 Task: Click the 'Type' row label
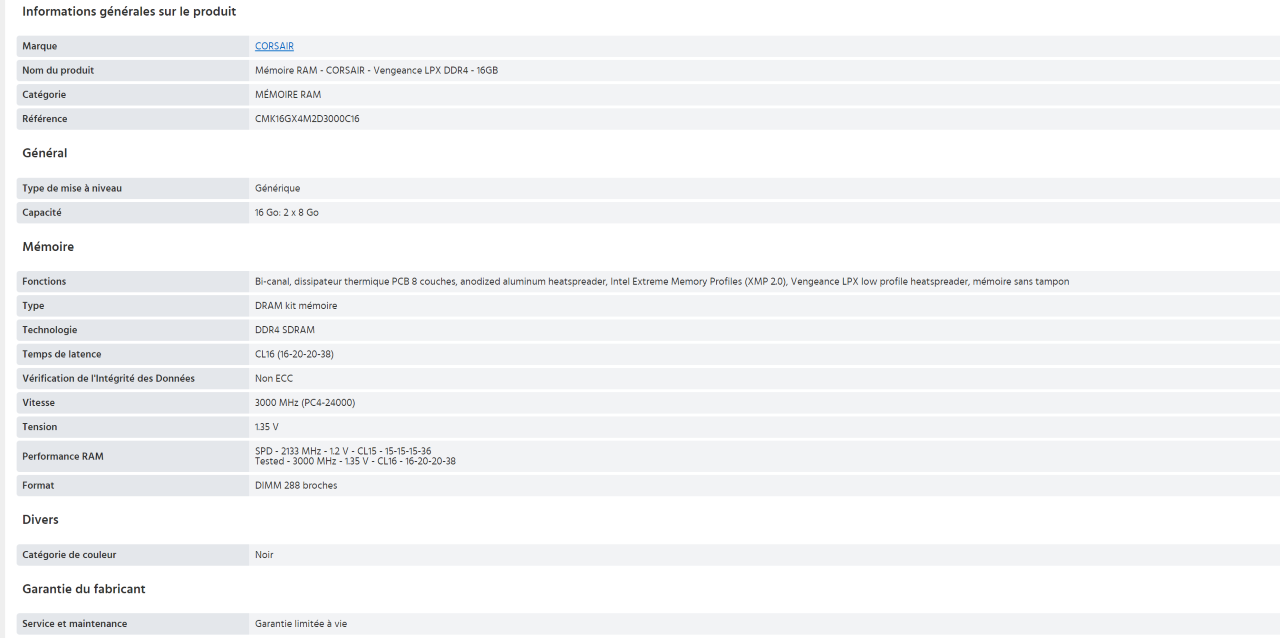pyautogui.click(x=33, y=305)
